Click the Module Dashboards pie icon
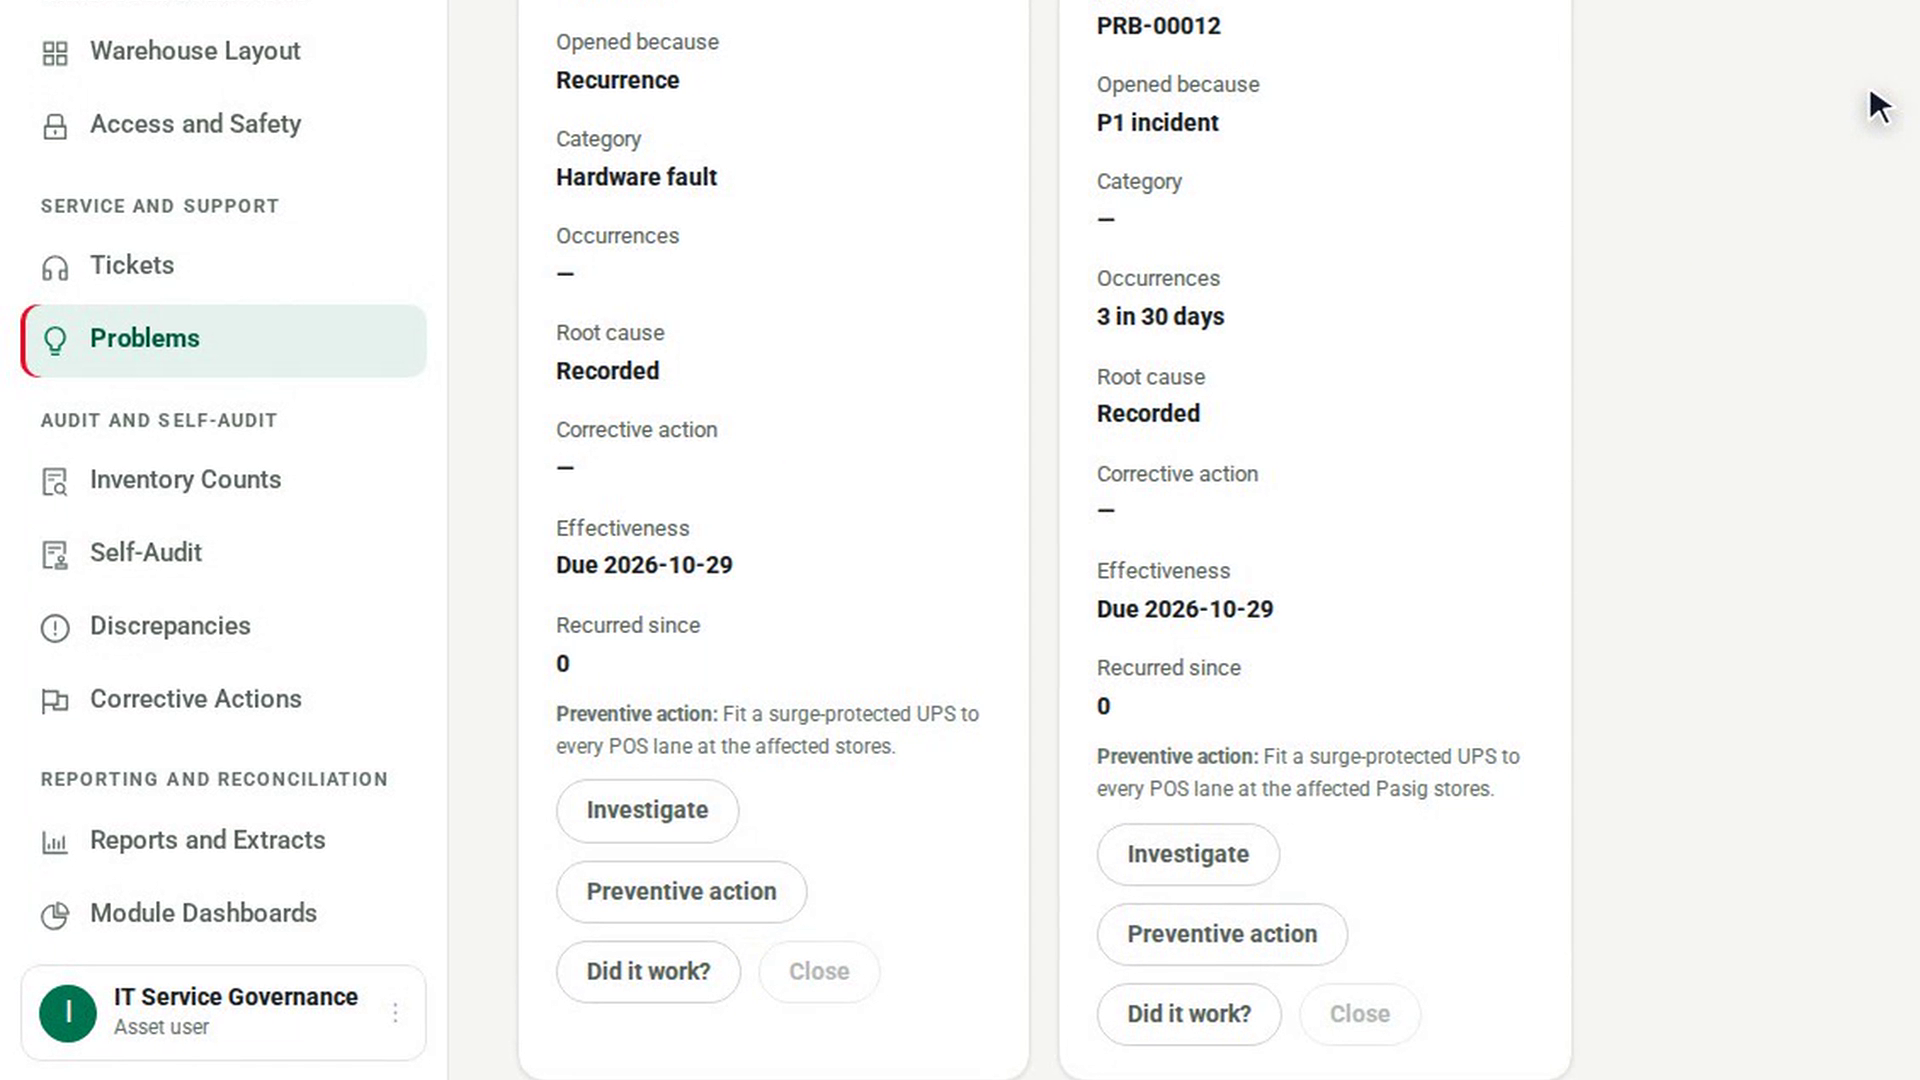The width and height of the screenshot is (1920, 1080). 55,915
